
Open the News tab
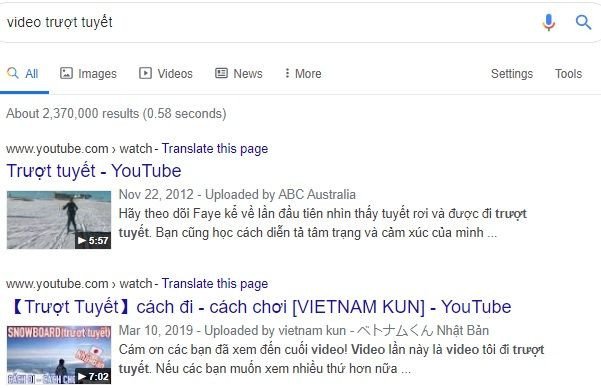click(x=239, y=74)
